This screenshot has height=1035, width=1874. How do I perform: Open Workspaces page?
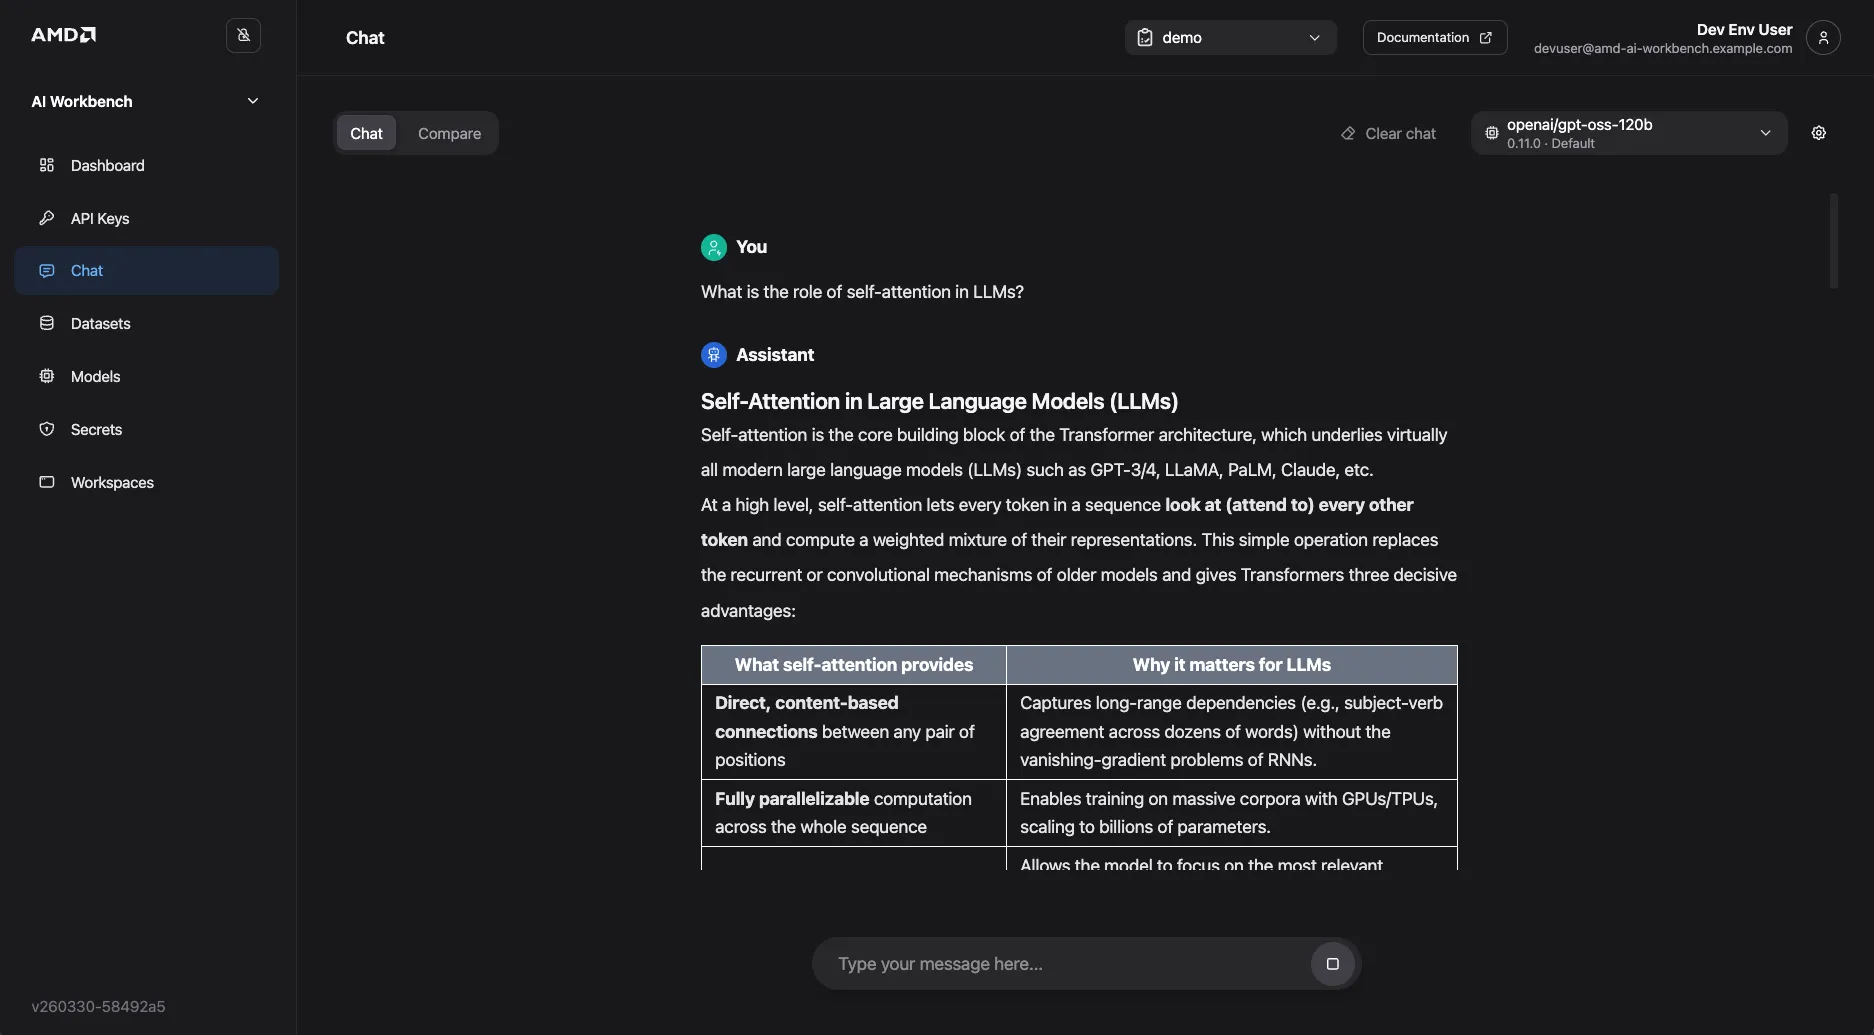coord(147,482)
